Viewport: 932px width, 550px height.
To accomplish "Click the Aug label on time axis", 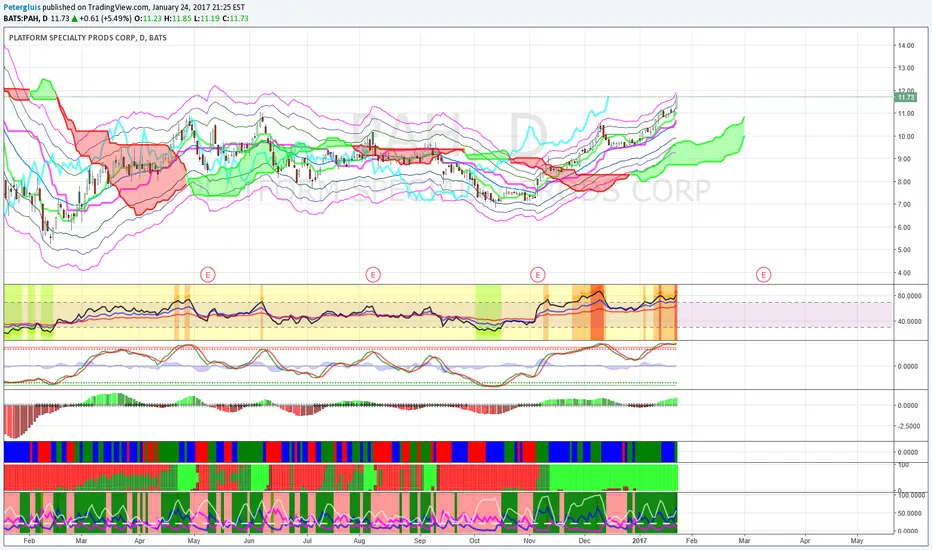I will click(x=359, y=541).
